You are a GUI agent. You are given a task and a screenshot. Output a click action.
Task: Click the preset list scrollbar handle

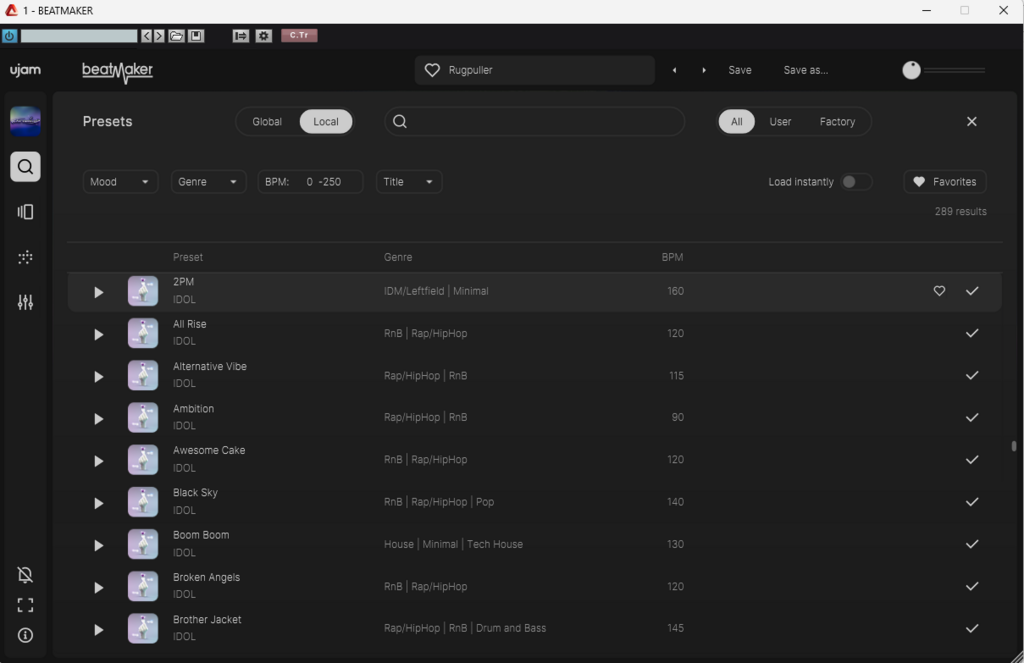[x=1014, y=446]
